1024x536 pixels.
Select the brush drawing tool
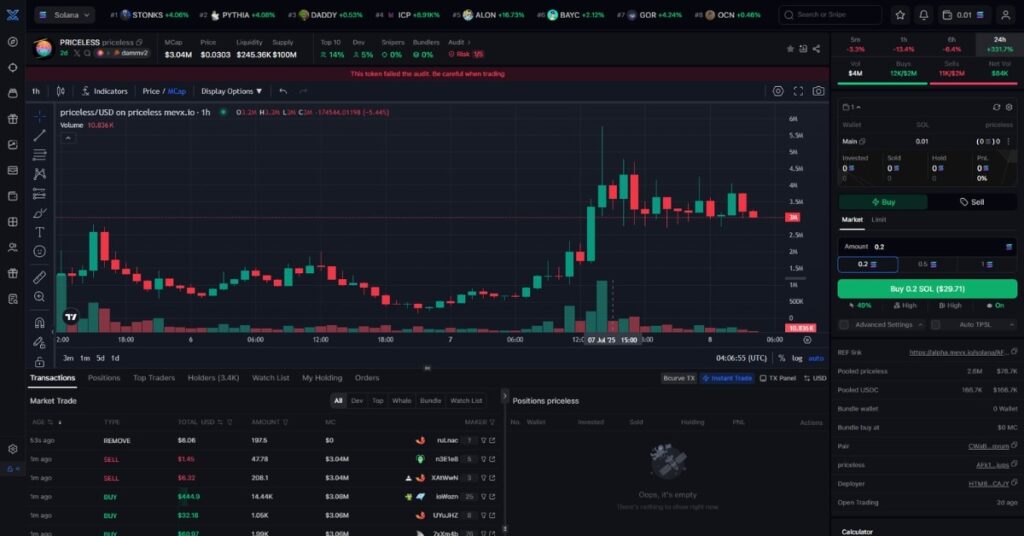(x=40, y=213)
